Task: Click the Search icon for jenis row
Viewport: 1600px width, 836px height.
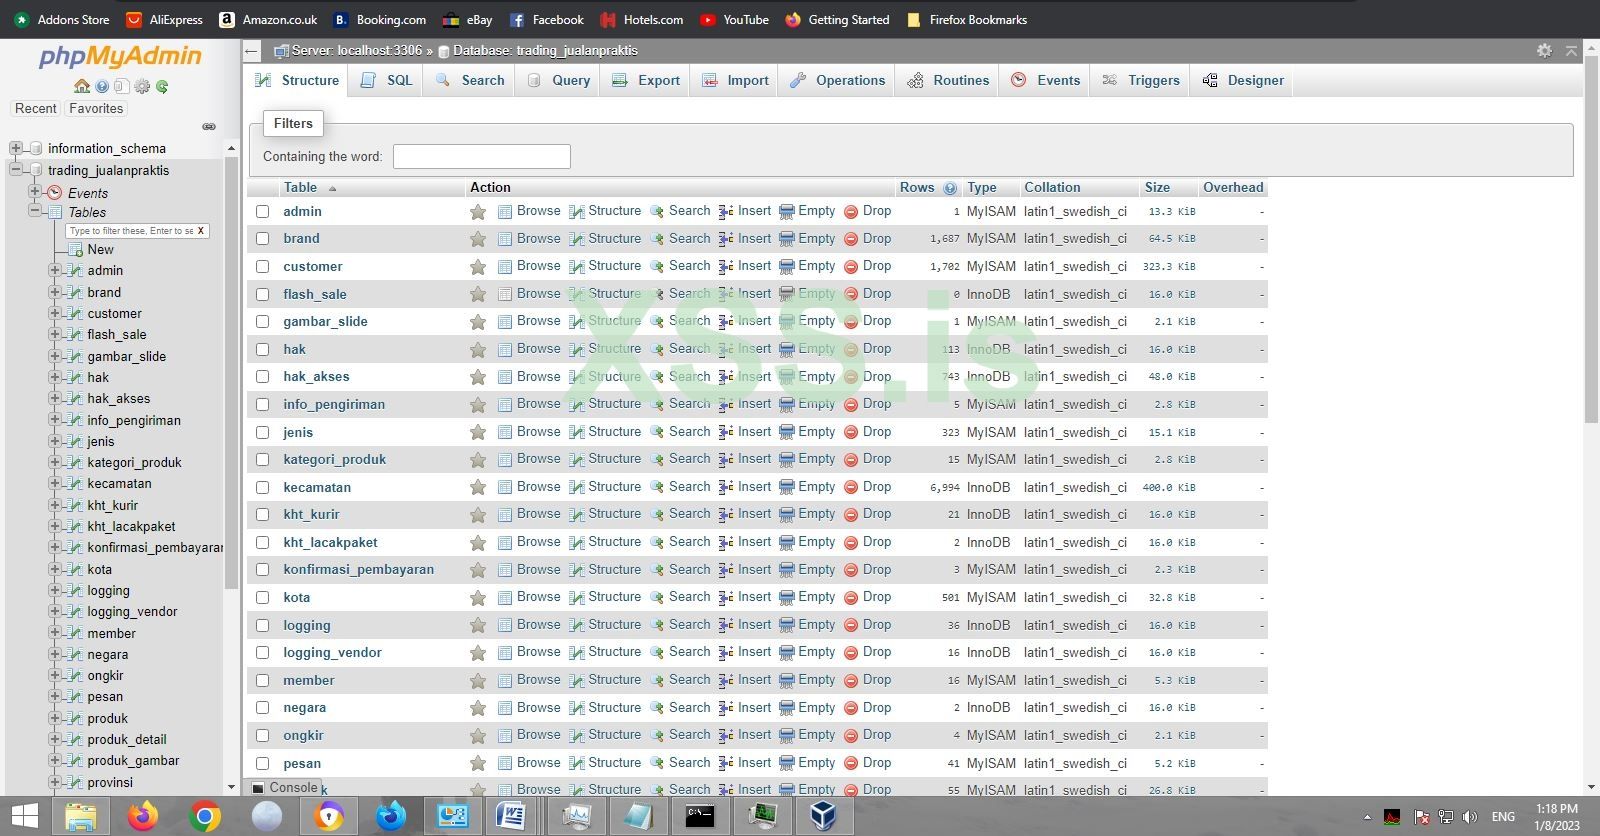Action: click(x=657, y=432)
